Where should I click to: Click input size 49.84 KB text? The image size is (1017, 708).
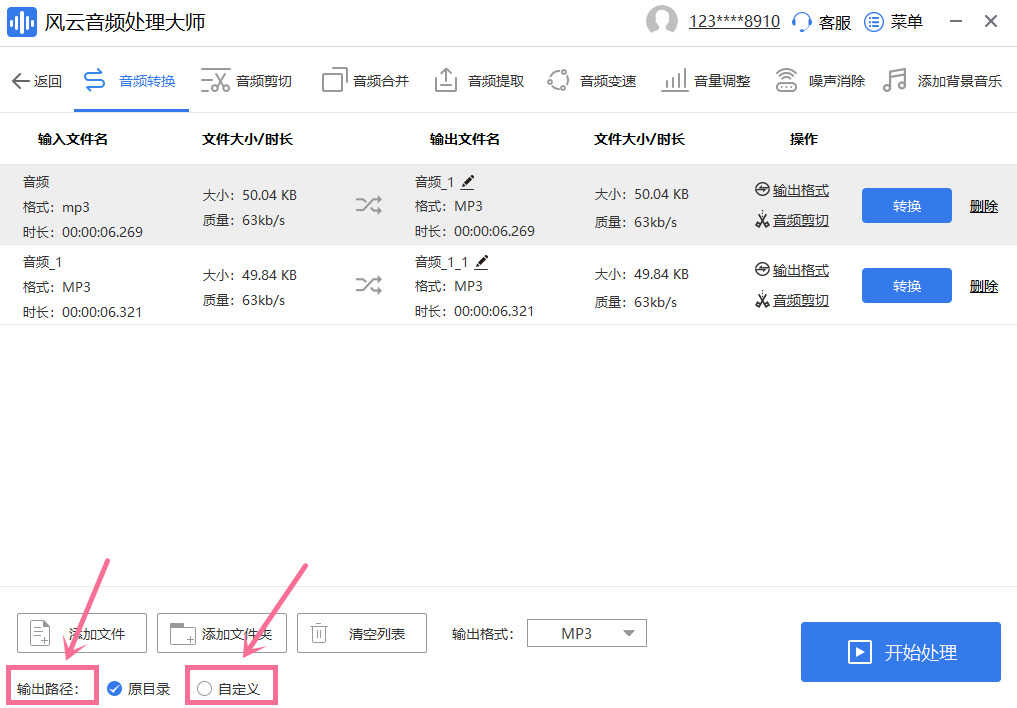(269, 275)
